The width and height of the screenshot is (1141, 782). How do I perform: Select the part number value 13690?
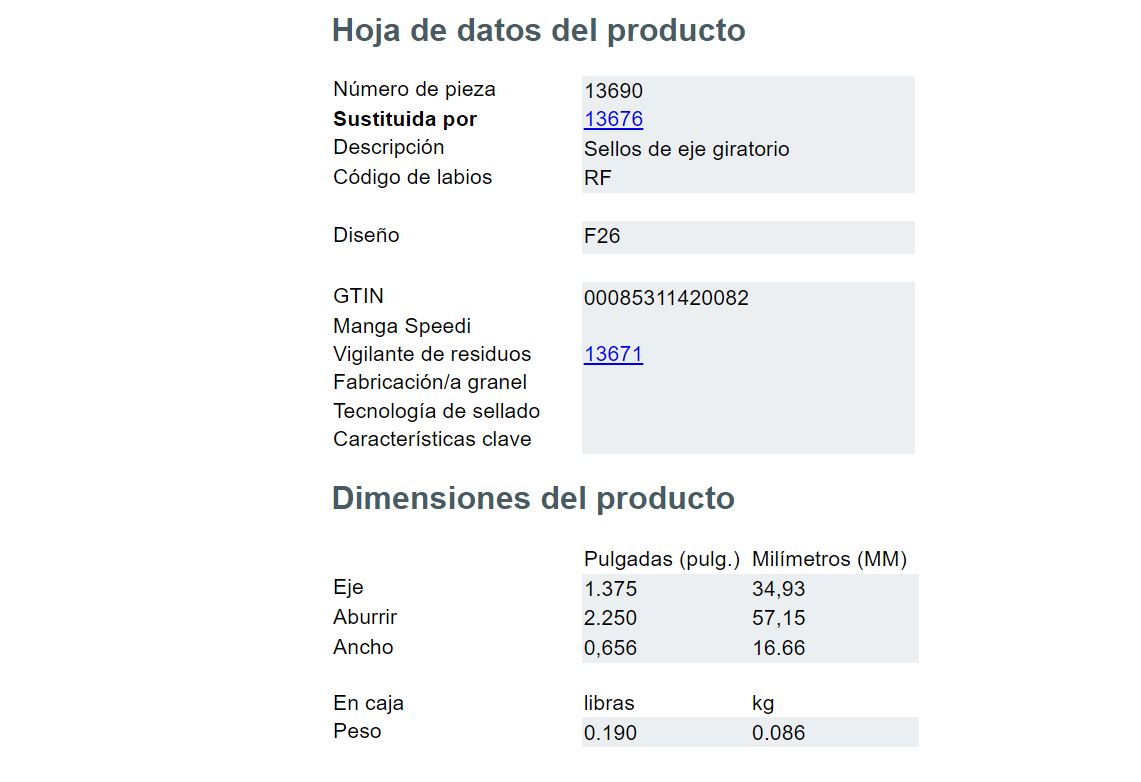[613, 91]
